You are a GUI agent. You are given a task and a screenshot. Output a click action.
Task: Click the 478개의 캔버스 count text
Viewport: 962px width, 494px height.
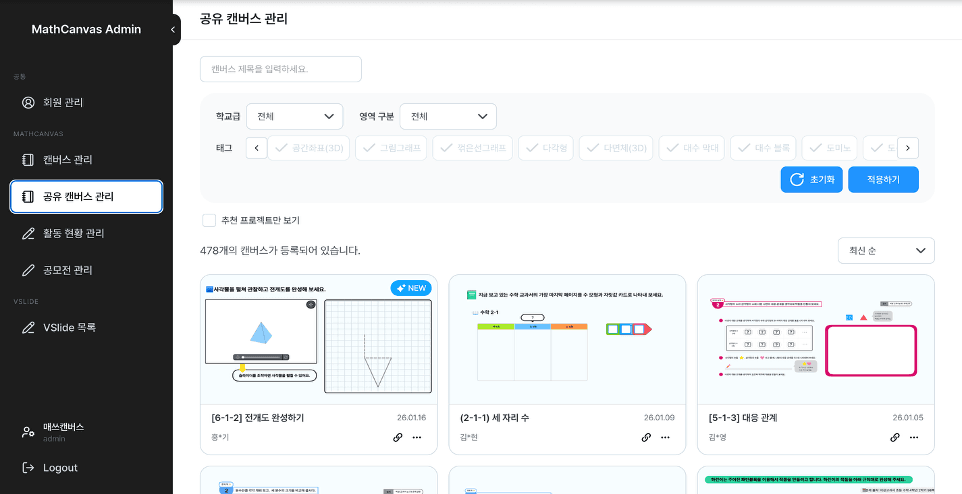click(x=280, y=250)
